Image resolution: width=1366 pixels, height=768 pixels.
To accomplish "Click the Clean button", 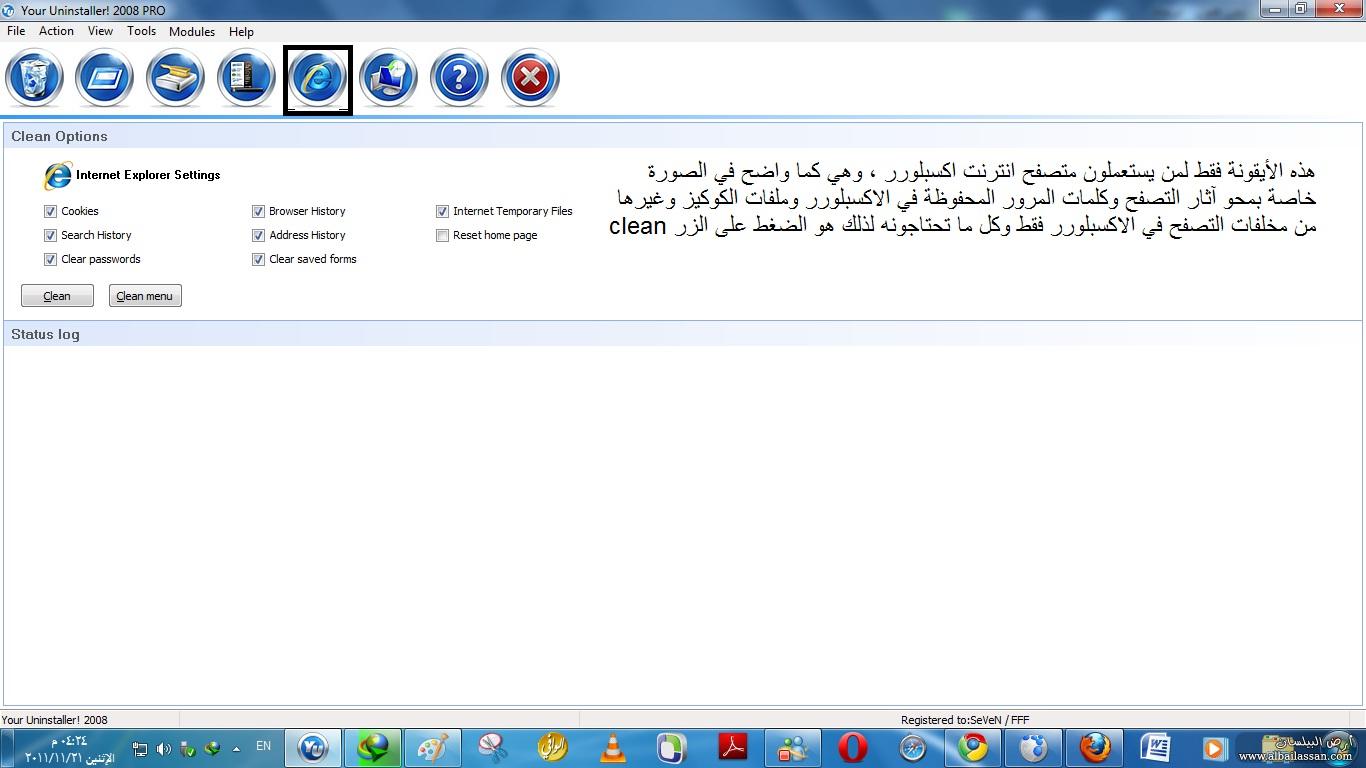I will pyautogui.click(x=57, y=296).
